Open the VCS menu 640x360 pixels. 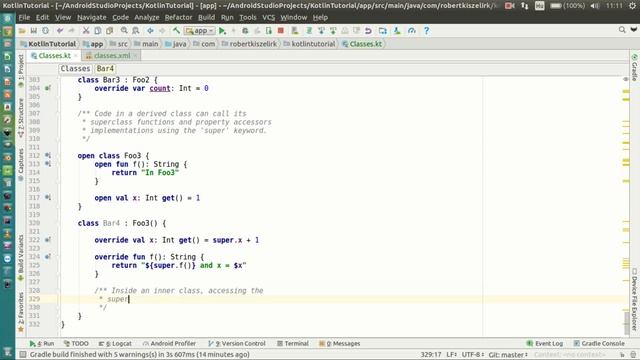pyautogui.click(x=269, y=18)
